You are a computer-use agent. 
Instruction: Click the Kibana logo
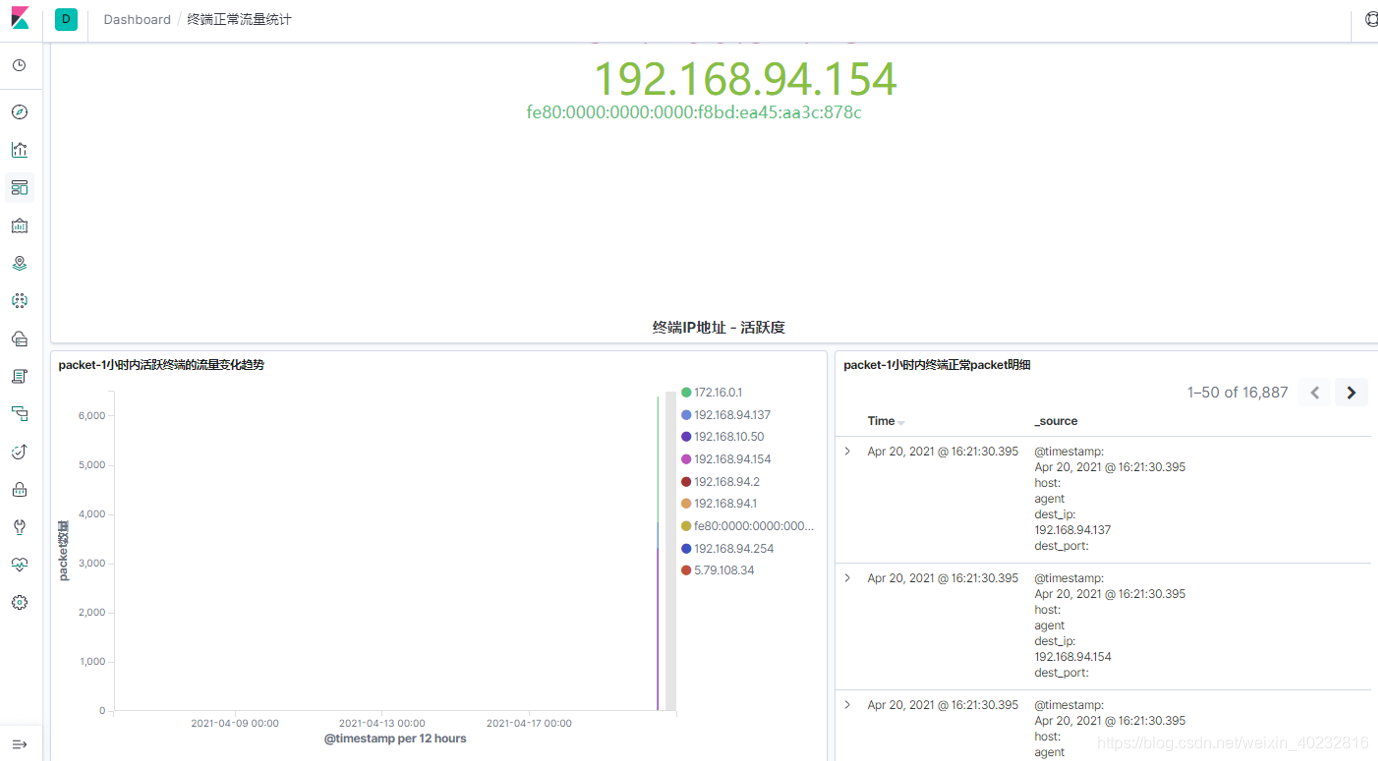(20, 18)
